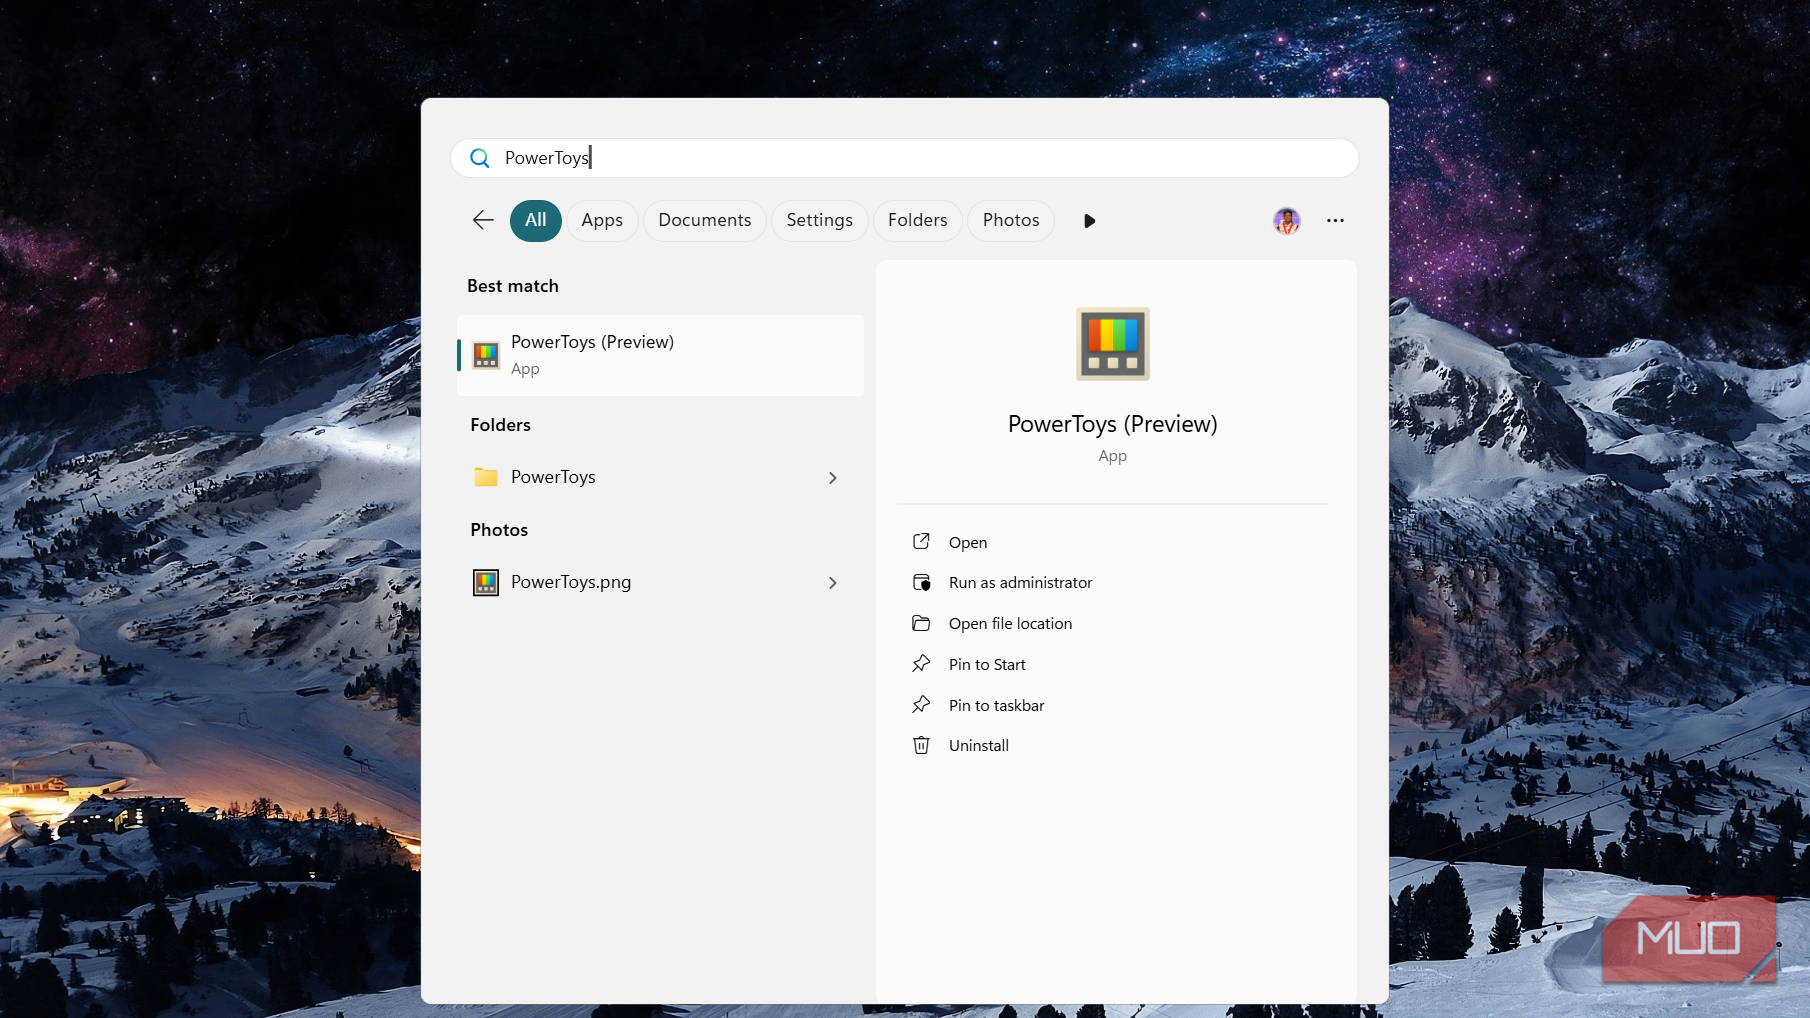The height and width of the screenshot is (1018, 1810).
Task: Click the PowerToys.png thumbnail icon
Action: click(486, 582)
